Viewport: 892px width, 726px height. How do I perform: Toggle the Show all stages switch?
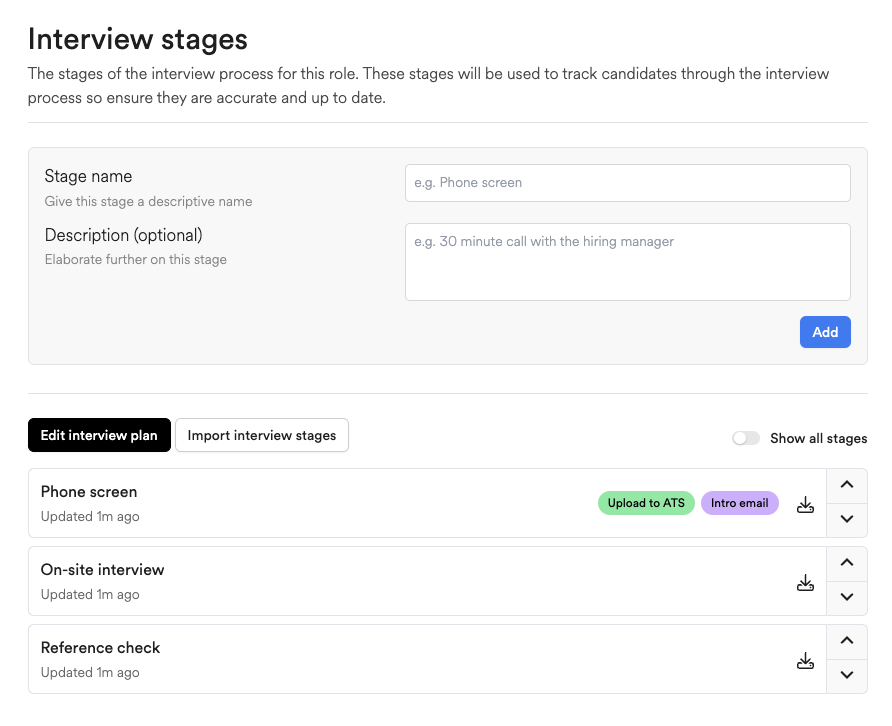746,438
